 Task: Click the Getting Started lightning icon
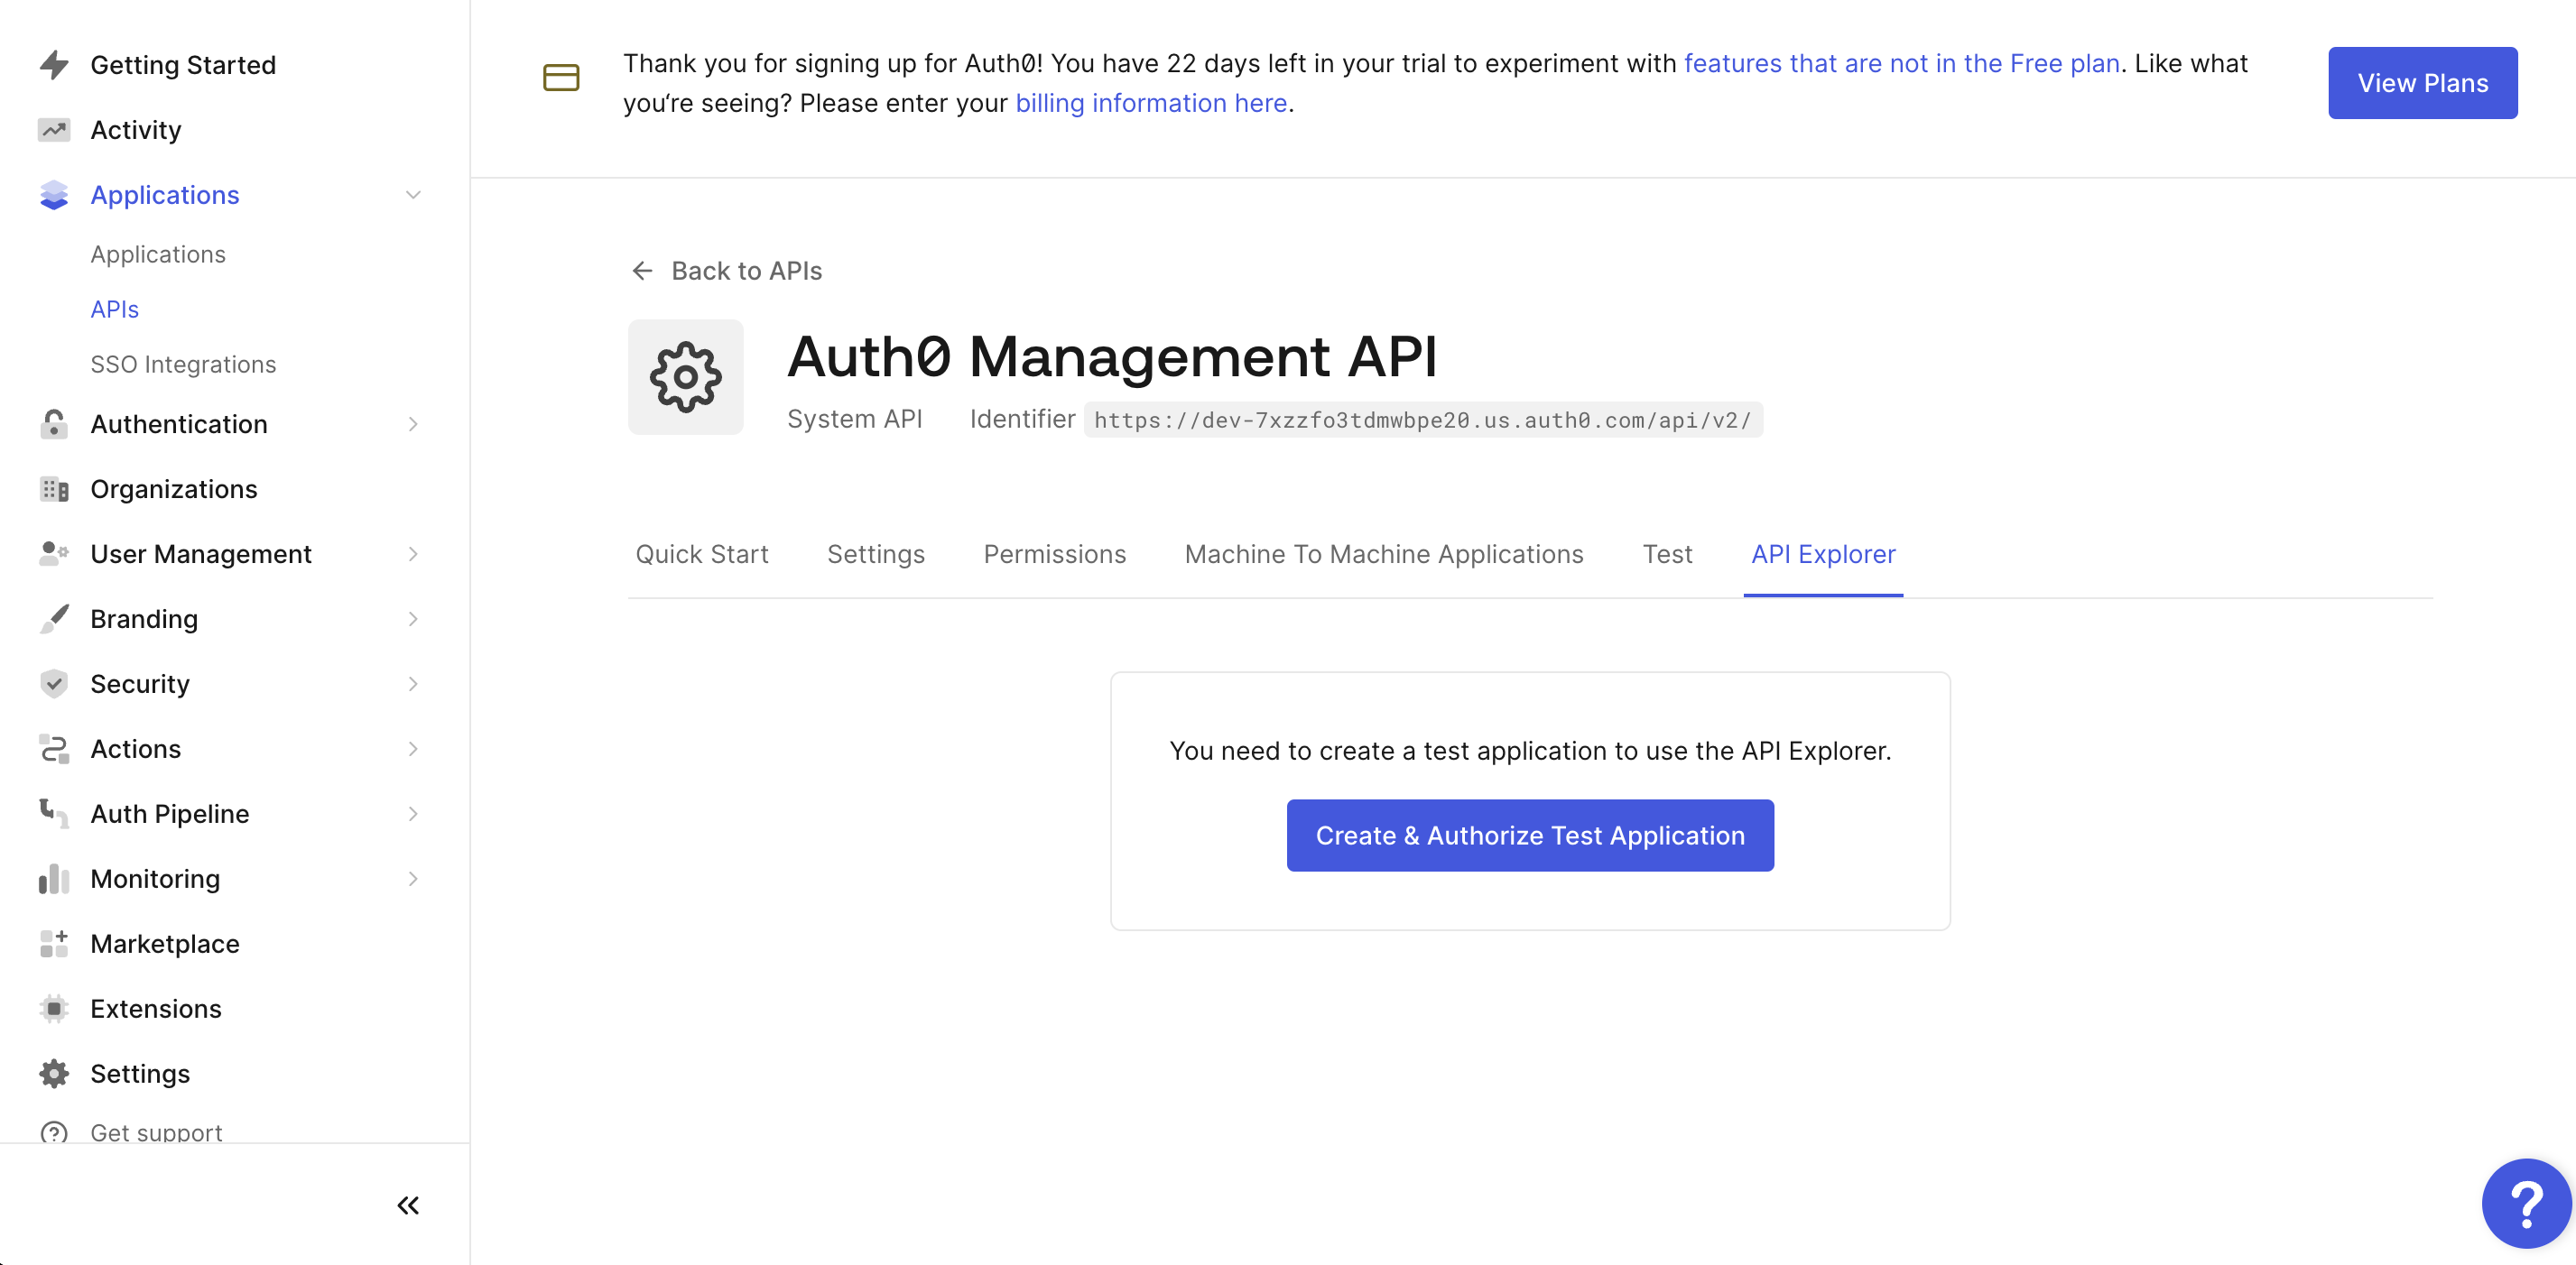tap(54, 64)
